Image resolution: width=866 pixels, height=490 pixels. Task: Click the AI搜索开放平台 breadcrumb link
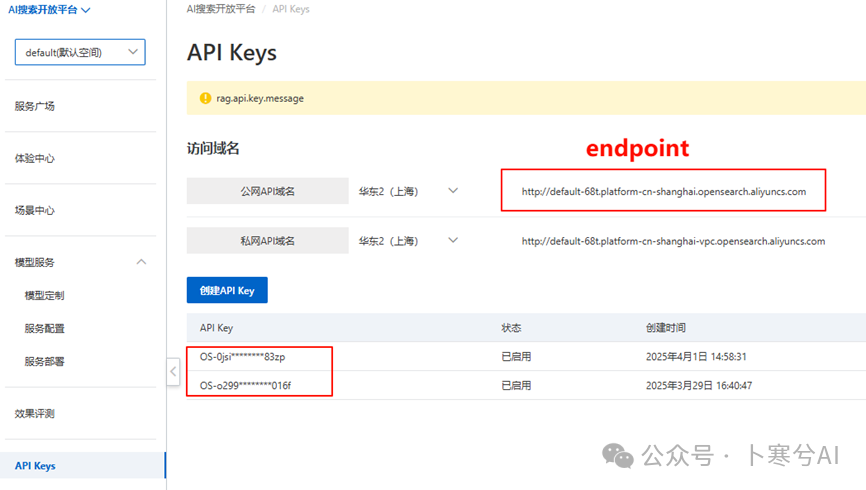[221, 9]
